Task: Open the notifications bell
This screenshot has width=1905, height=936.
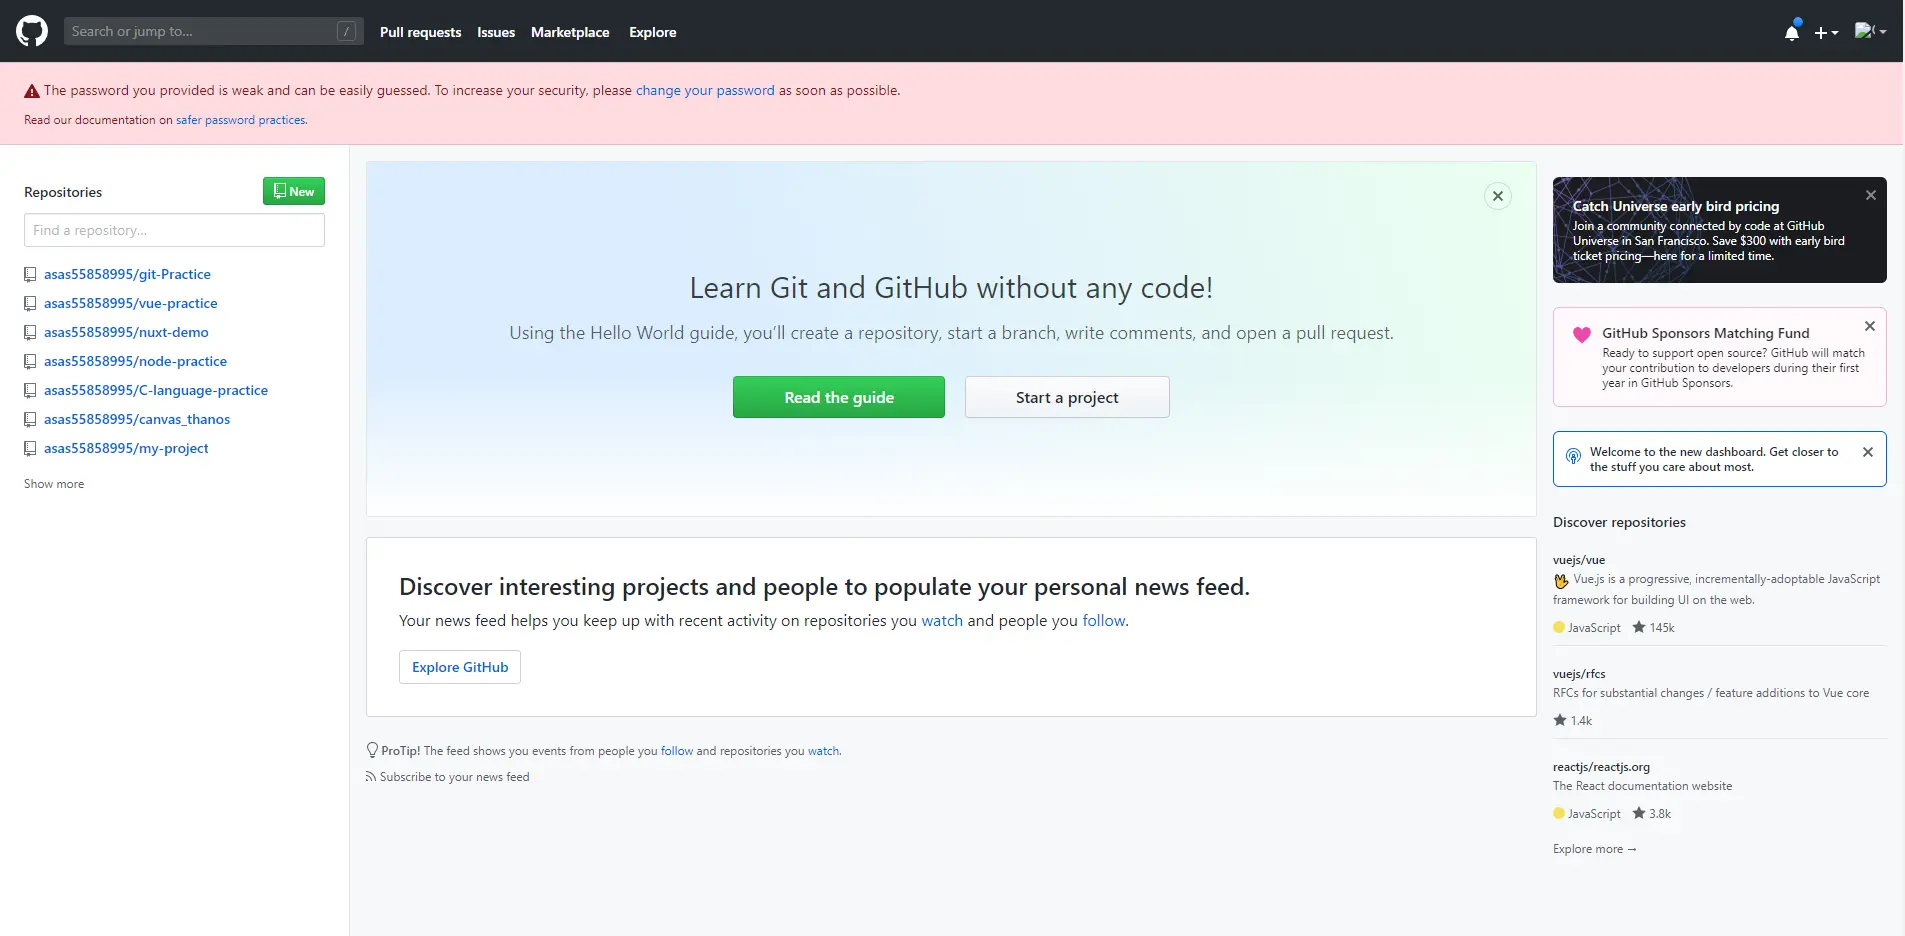Action: [x=1792, y=32]
